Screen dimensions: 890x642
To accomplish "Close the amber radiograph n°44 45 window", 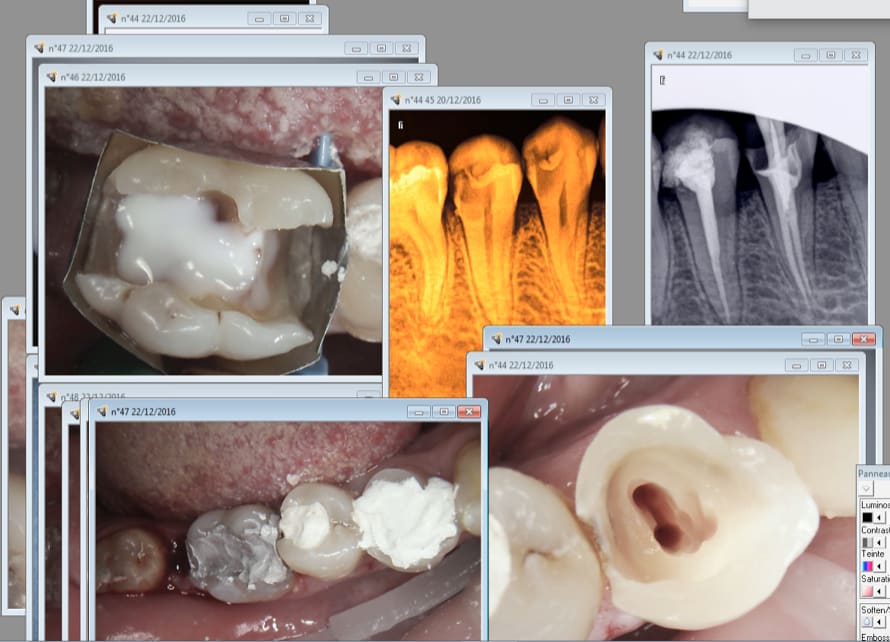I will click(x=593, y=100).
